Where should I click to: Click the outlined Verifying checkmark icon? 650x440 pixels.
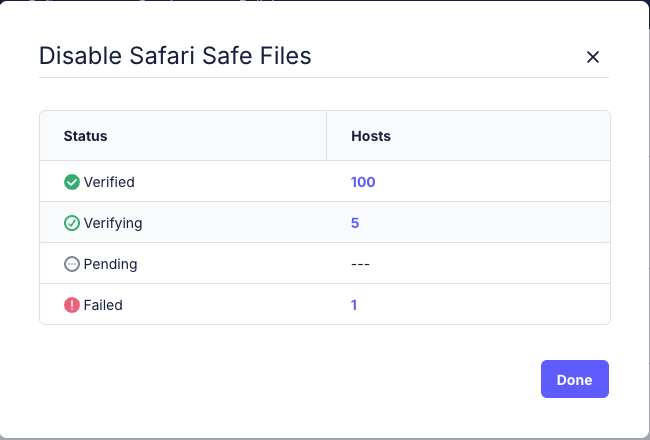click(x=72, y=223)
